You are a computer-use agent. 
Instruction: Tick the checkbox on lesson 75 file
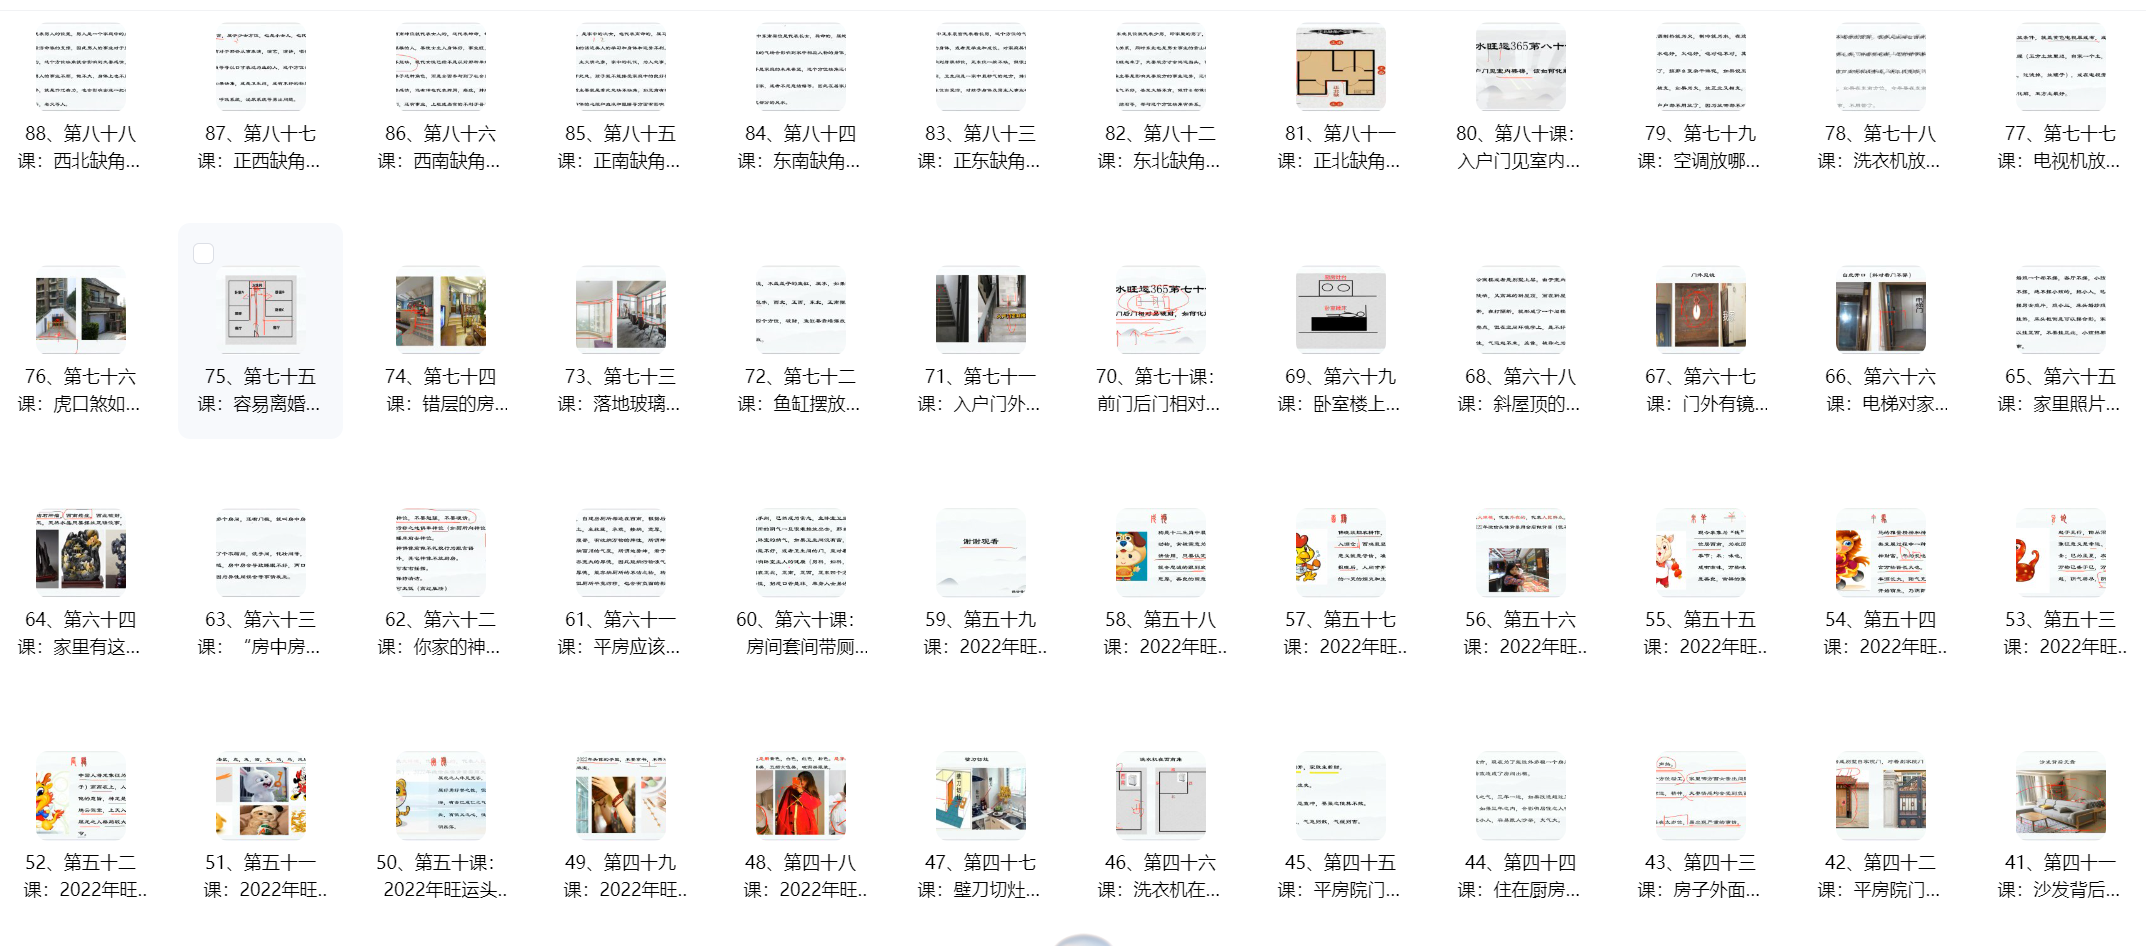(204, 254)
